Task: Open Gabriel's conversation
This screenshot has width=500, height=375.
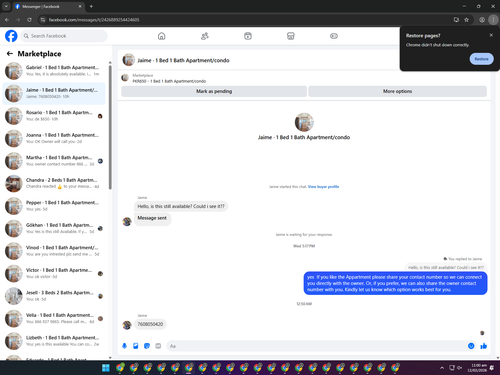Action: point(54,71)
